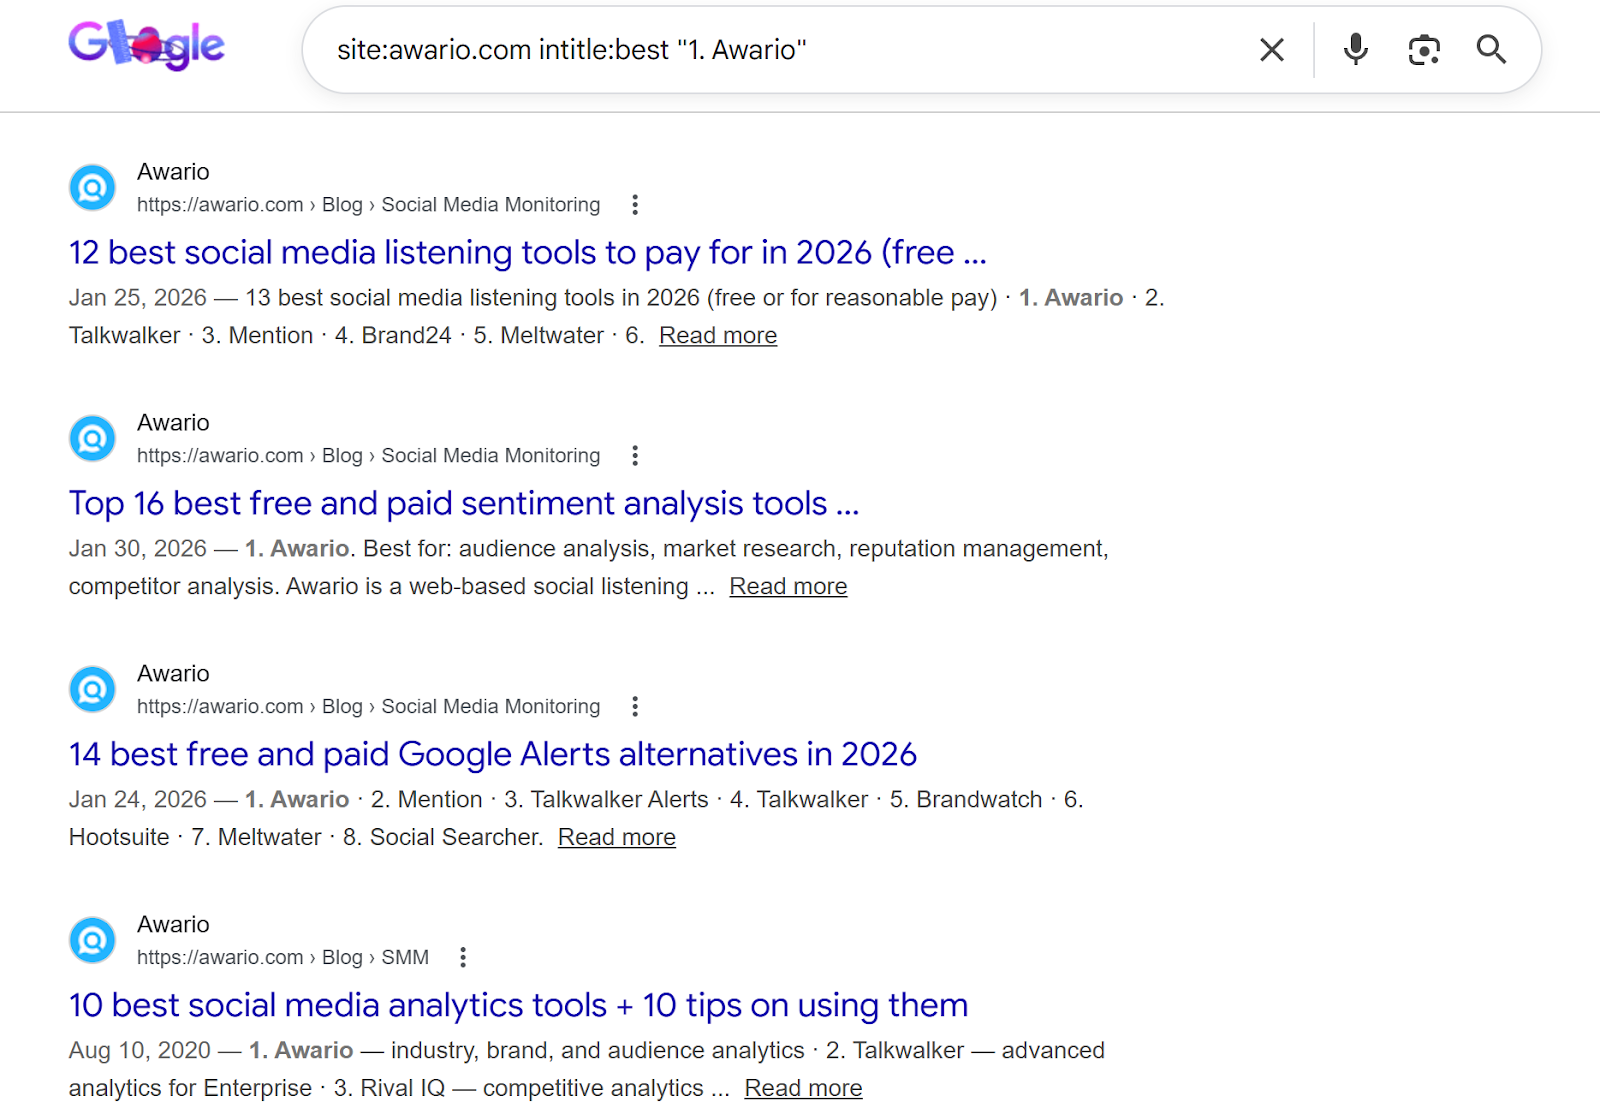This screenshot has width=1600, height=1120.
Task: Click the magnifying glass search button
Action: [x=1490, y=50]
